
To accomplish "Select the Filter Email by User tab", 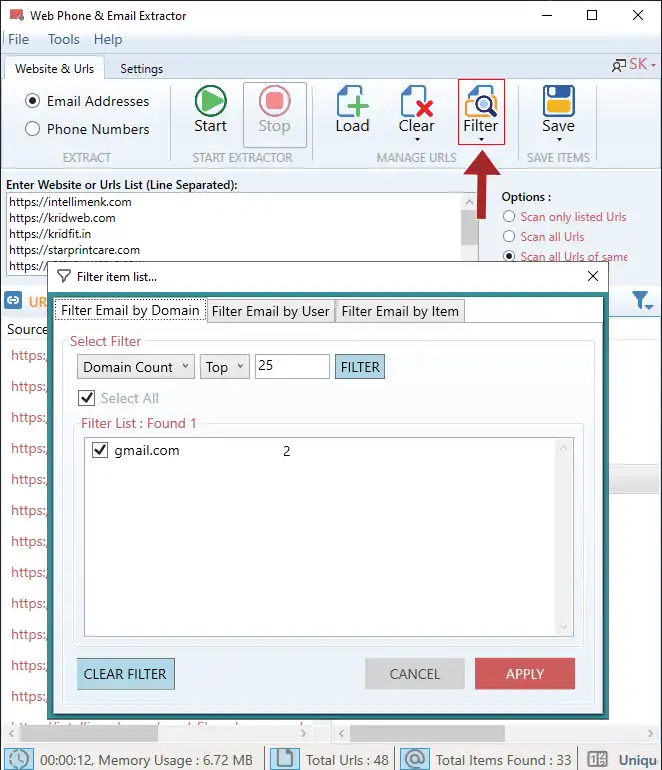I will point(271,311).
